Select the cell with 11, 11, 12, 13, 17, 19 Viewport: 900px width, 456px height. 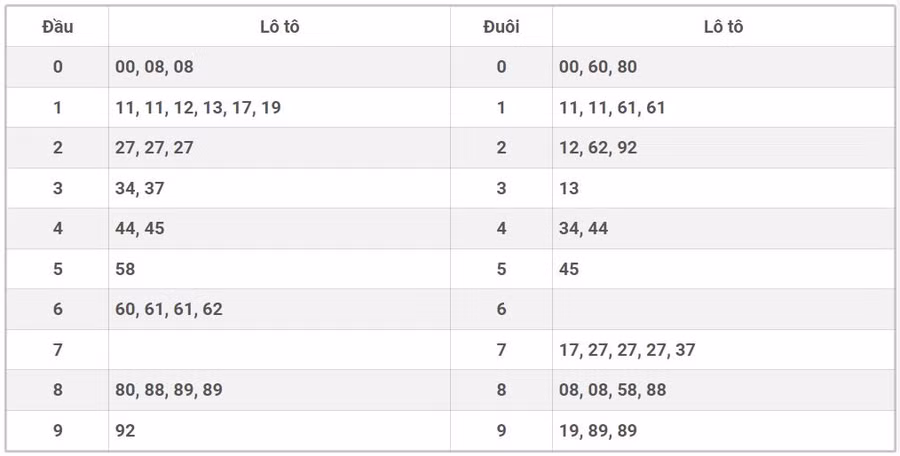(x=198, y=108)
